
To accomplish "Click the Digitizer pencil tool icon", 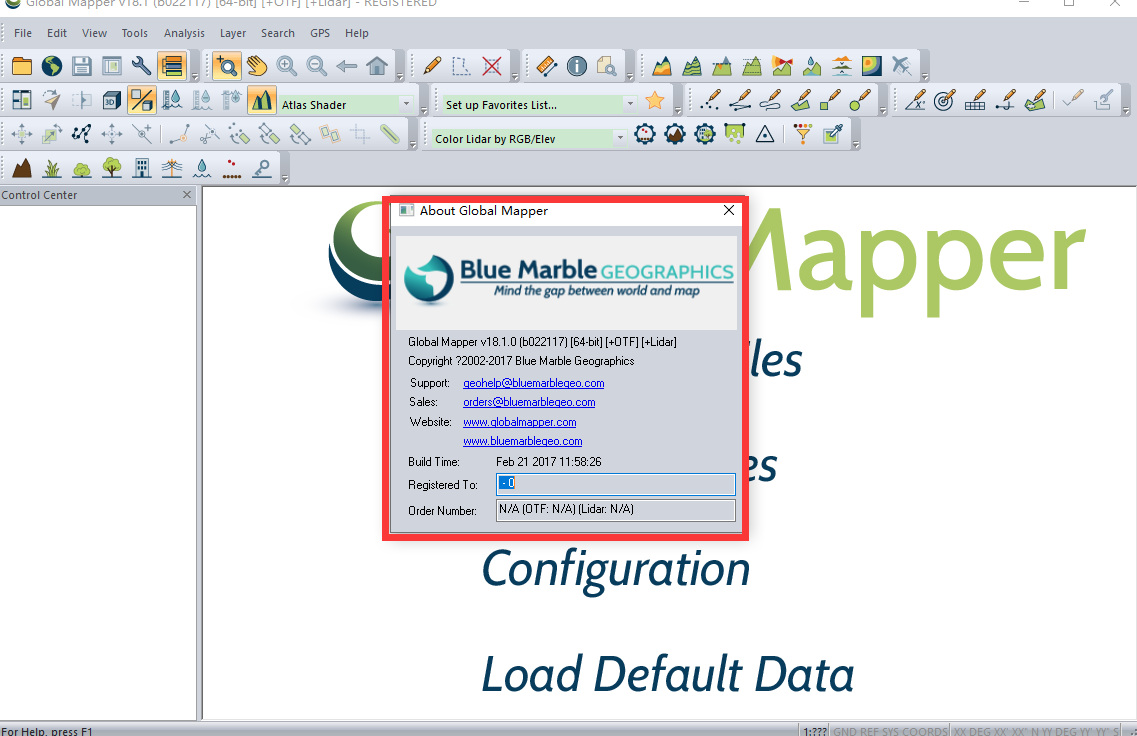I will (432, 66).
